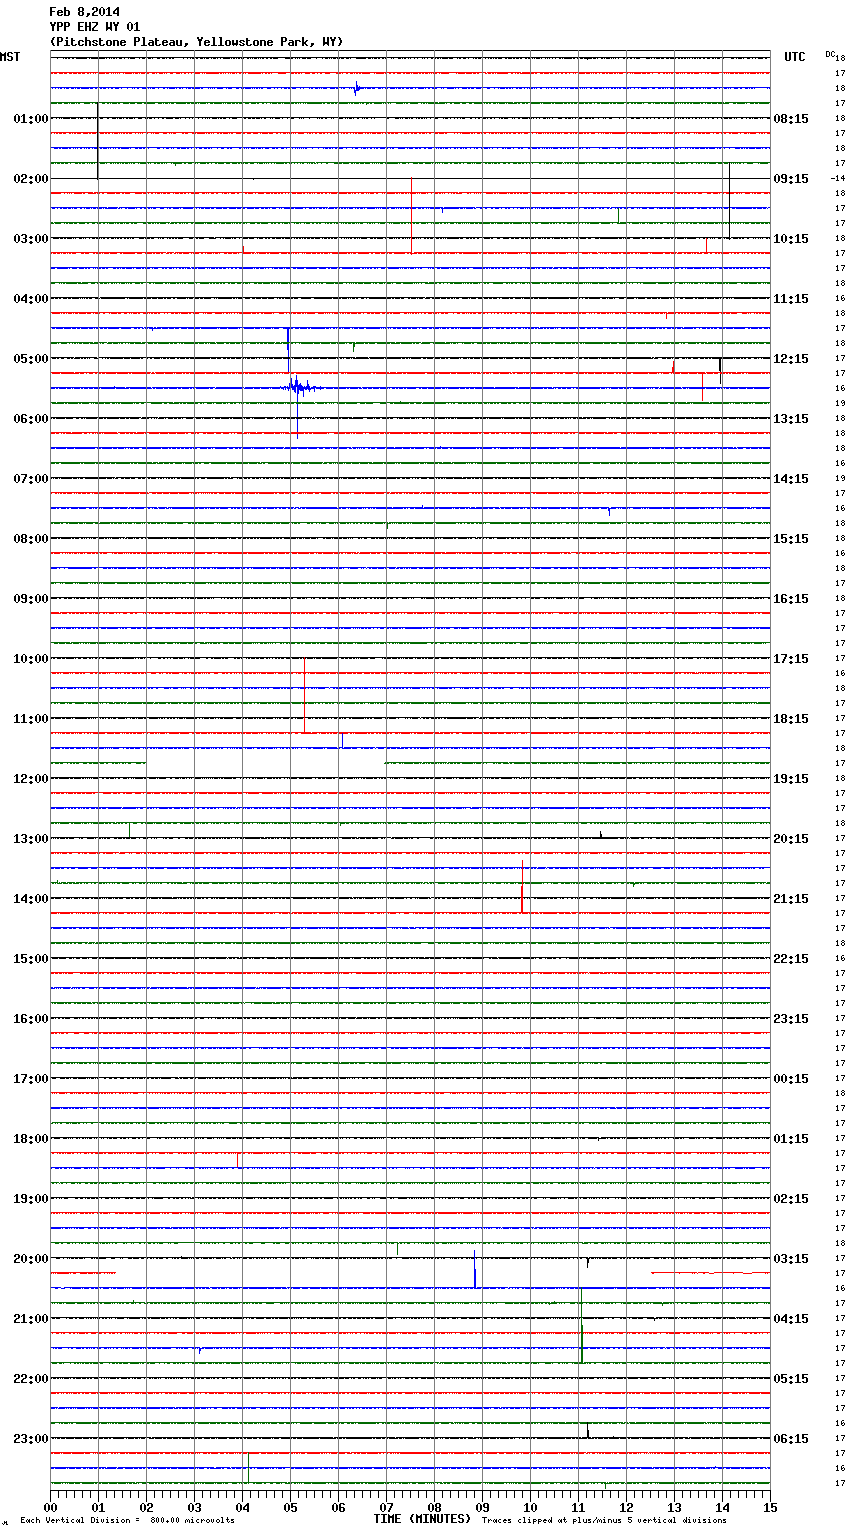The image size is (850, 1534).
Task: Click the 19:15 UTC time label
Action: (x=791, y=779)
